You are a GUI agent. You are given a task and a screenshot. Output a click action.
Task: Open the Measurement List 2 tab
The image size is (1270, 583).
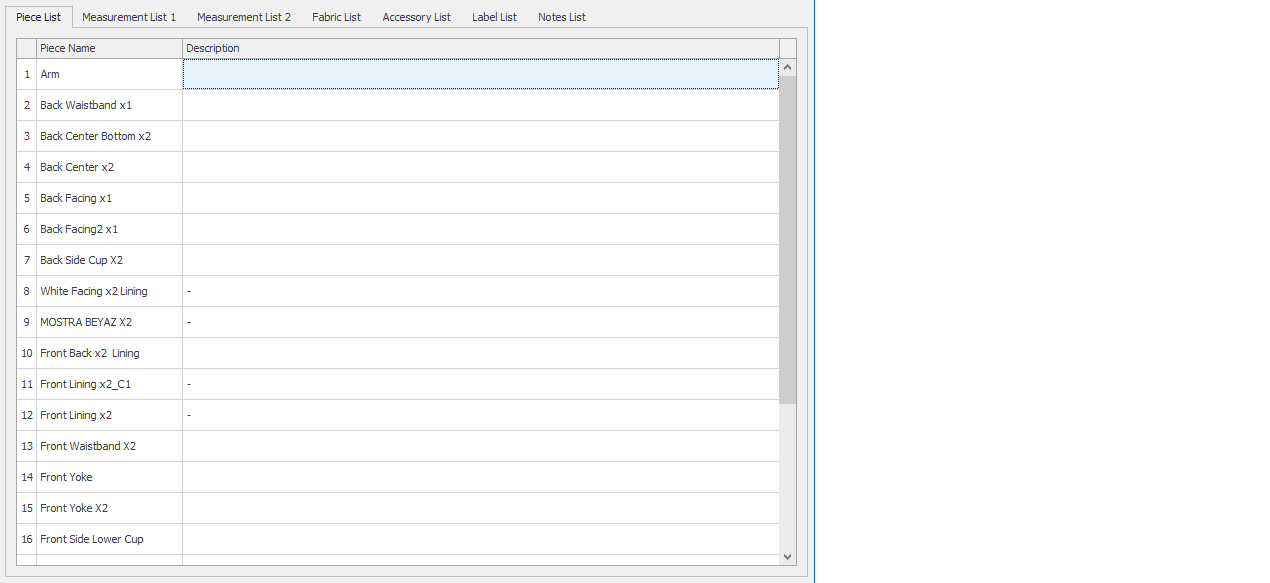244,17
